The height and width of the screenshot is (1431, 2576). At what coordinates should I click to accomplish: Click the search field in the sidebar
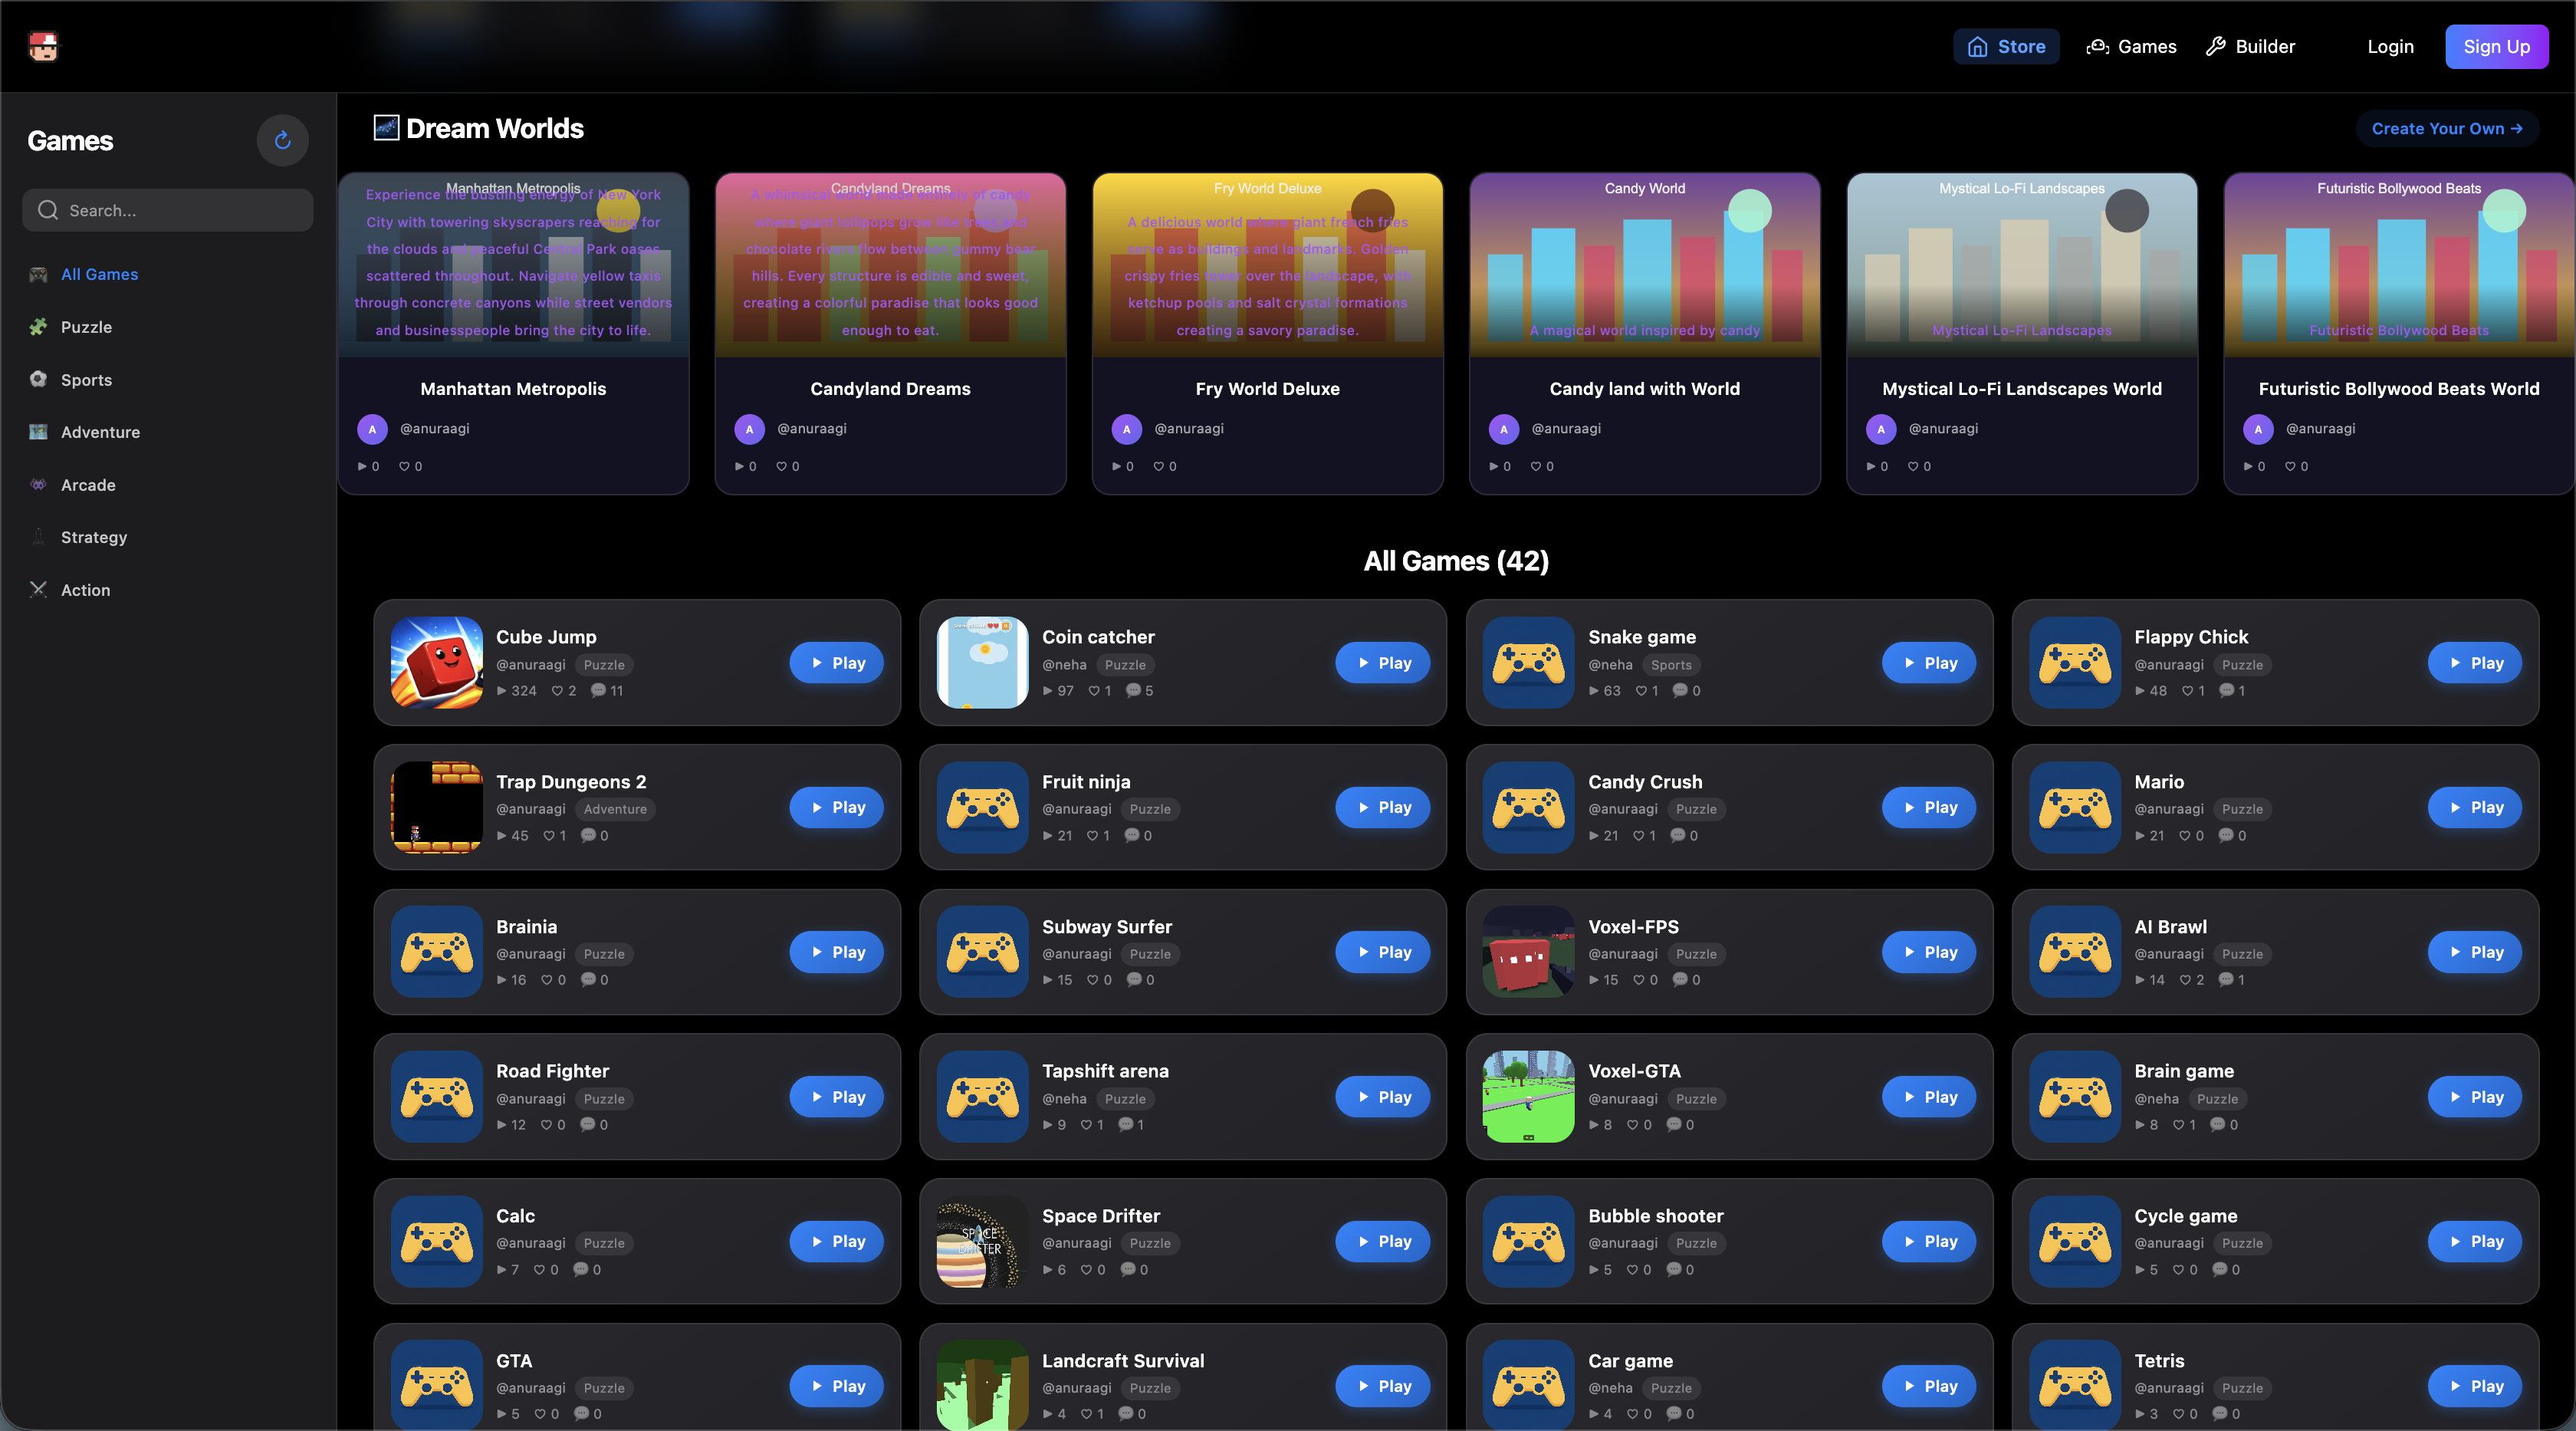click(167, 210)
